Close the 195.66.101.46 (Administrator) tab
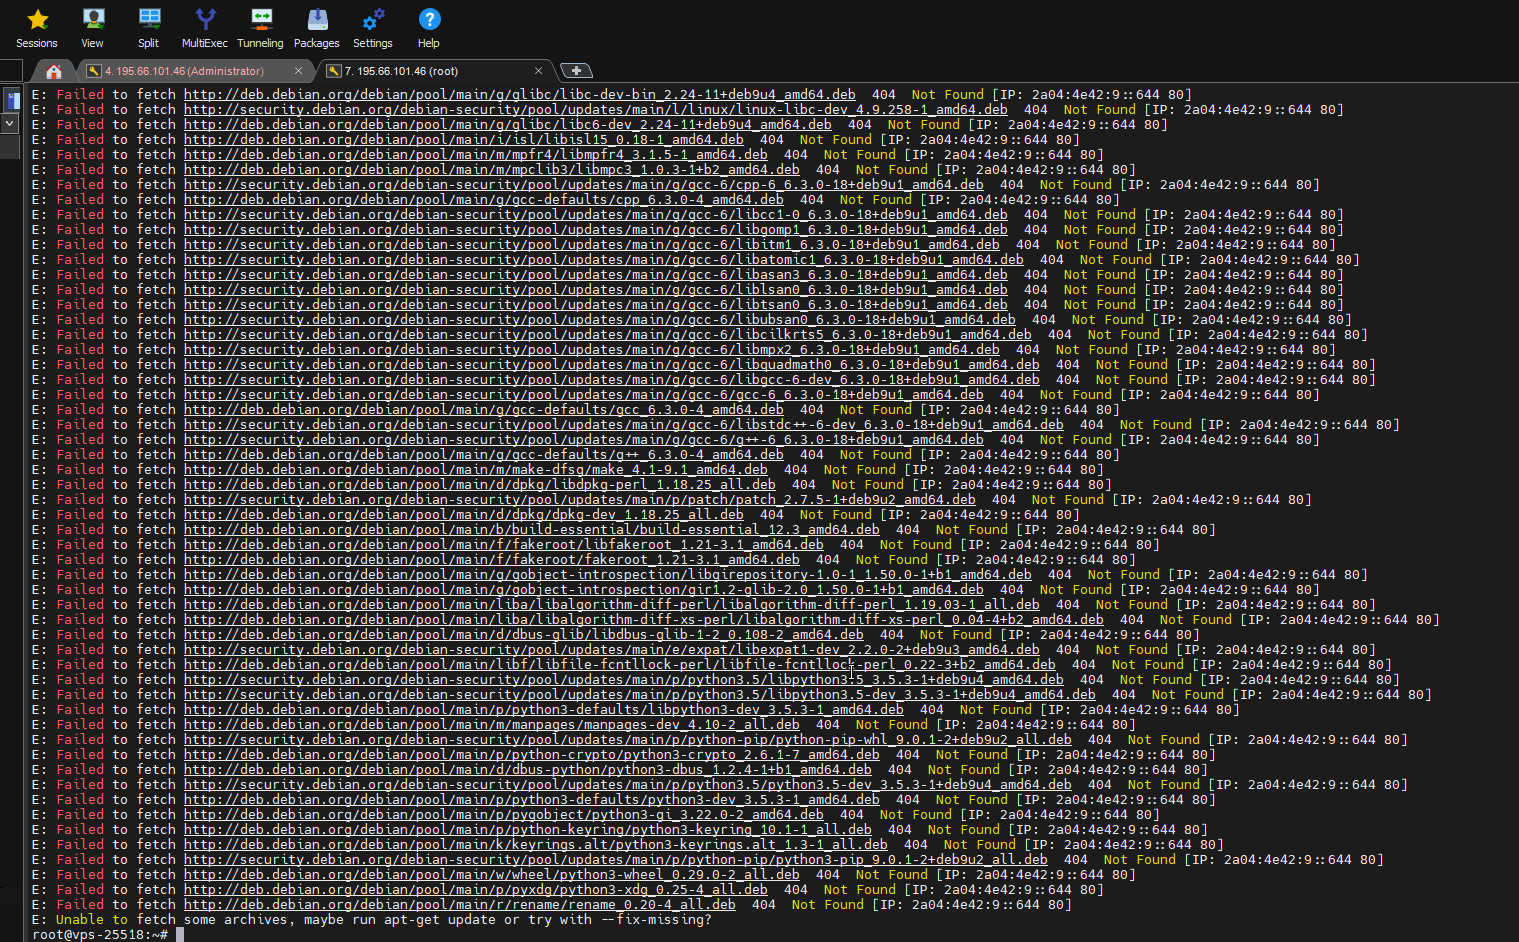 (x=298, y=71)
